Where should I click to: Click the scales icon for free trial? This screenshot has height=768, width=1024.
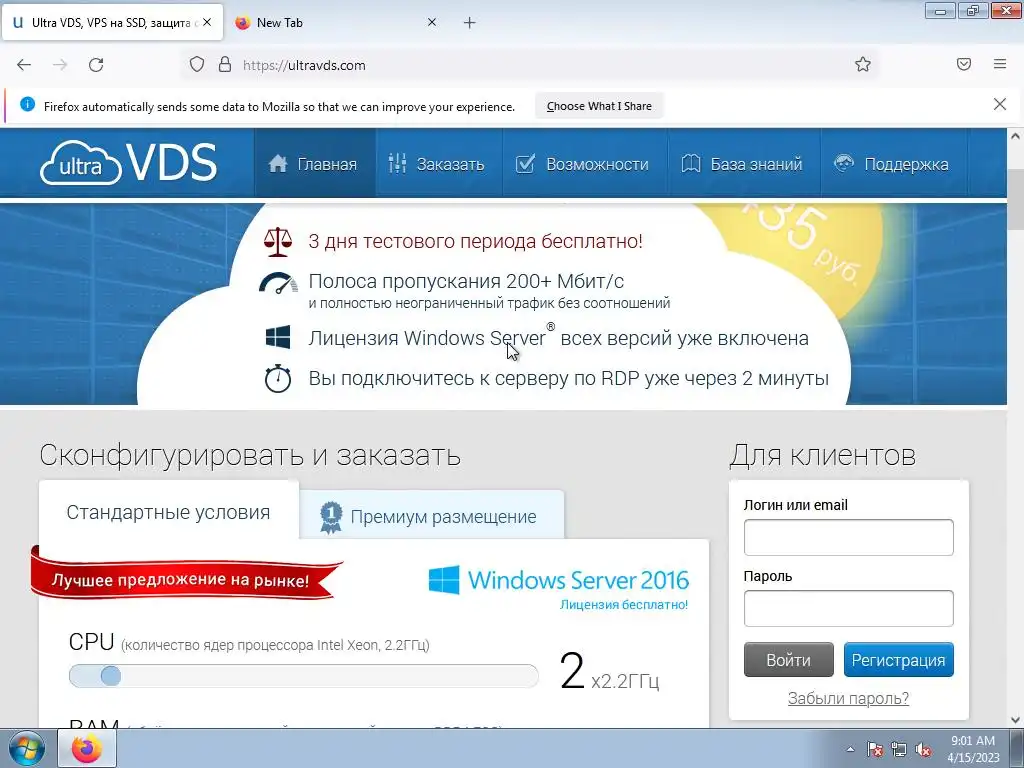click(x=278, y=242)
